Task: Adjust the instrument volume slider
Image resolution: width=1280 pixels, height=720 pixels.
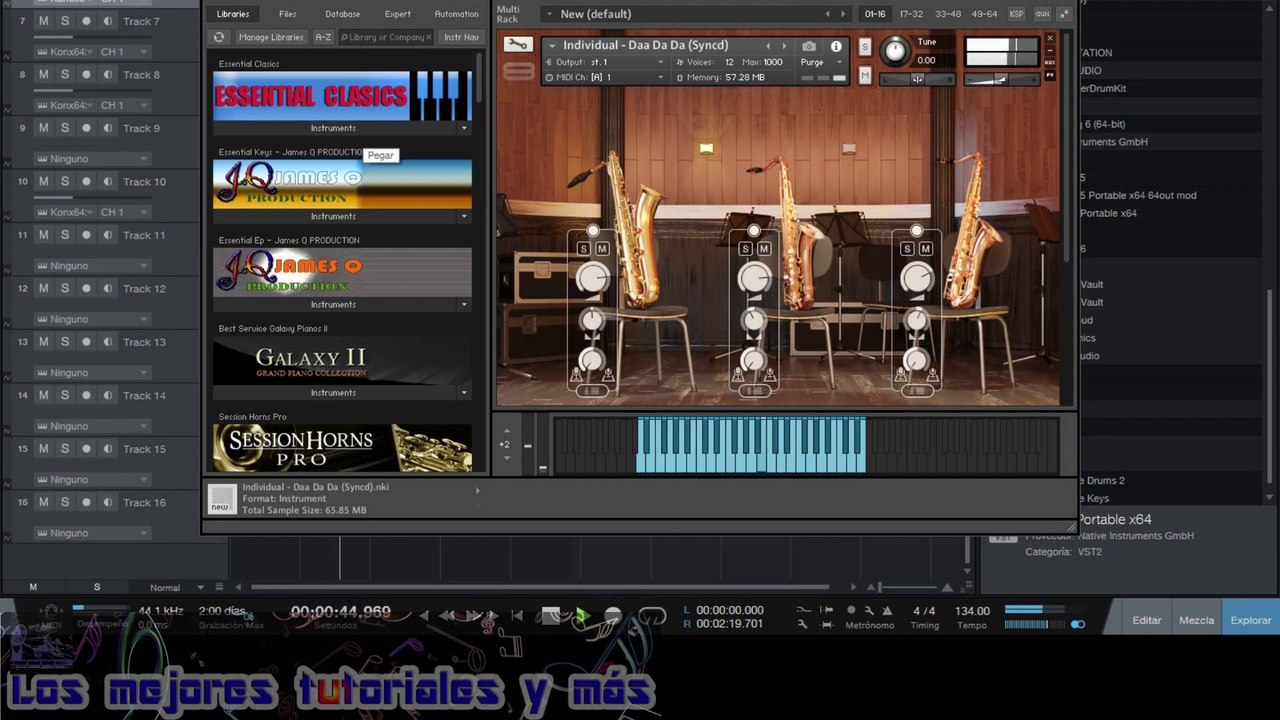Action: pyautogui.click(x=1002, y=79)
